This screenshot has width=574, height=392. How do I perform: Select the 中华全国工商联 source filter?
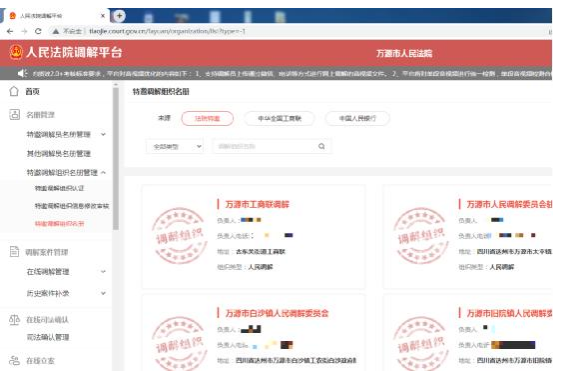pos(279,118)
